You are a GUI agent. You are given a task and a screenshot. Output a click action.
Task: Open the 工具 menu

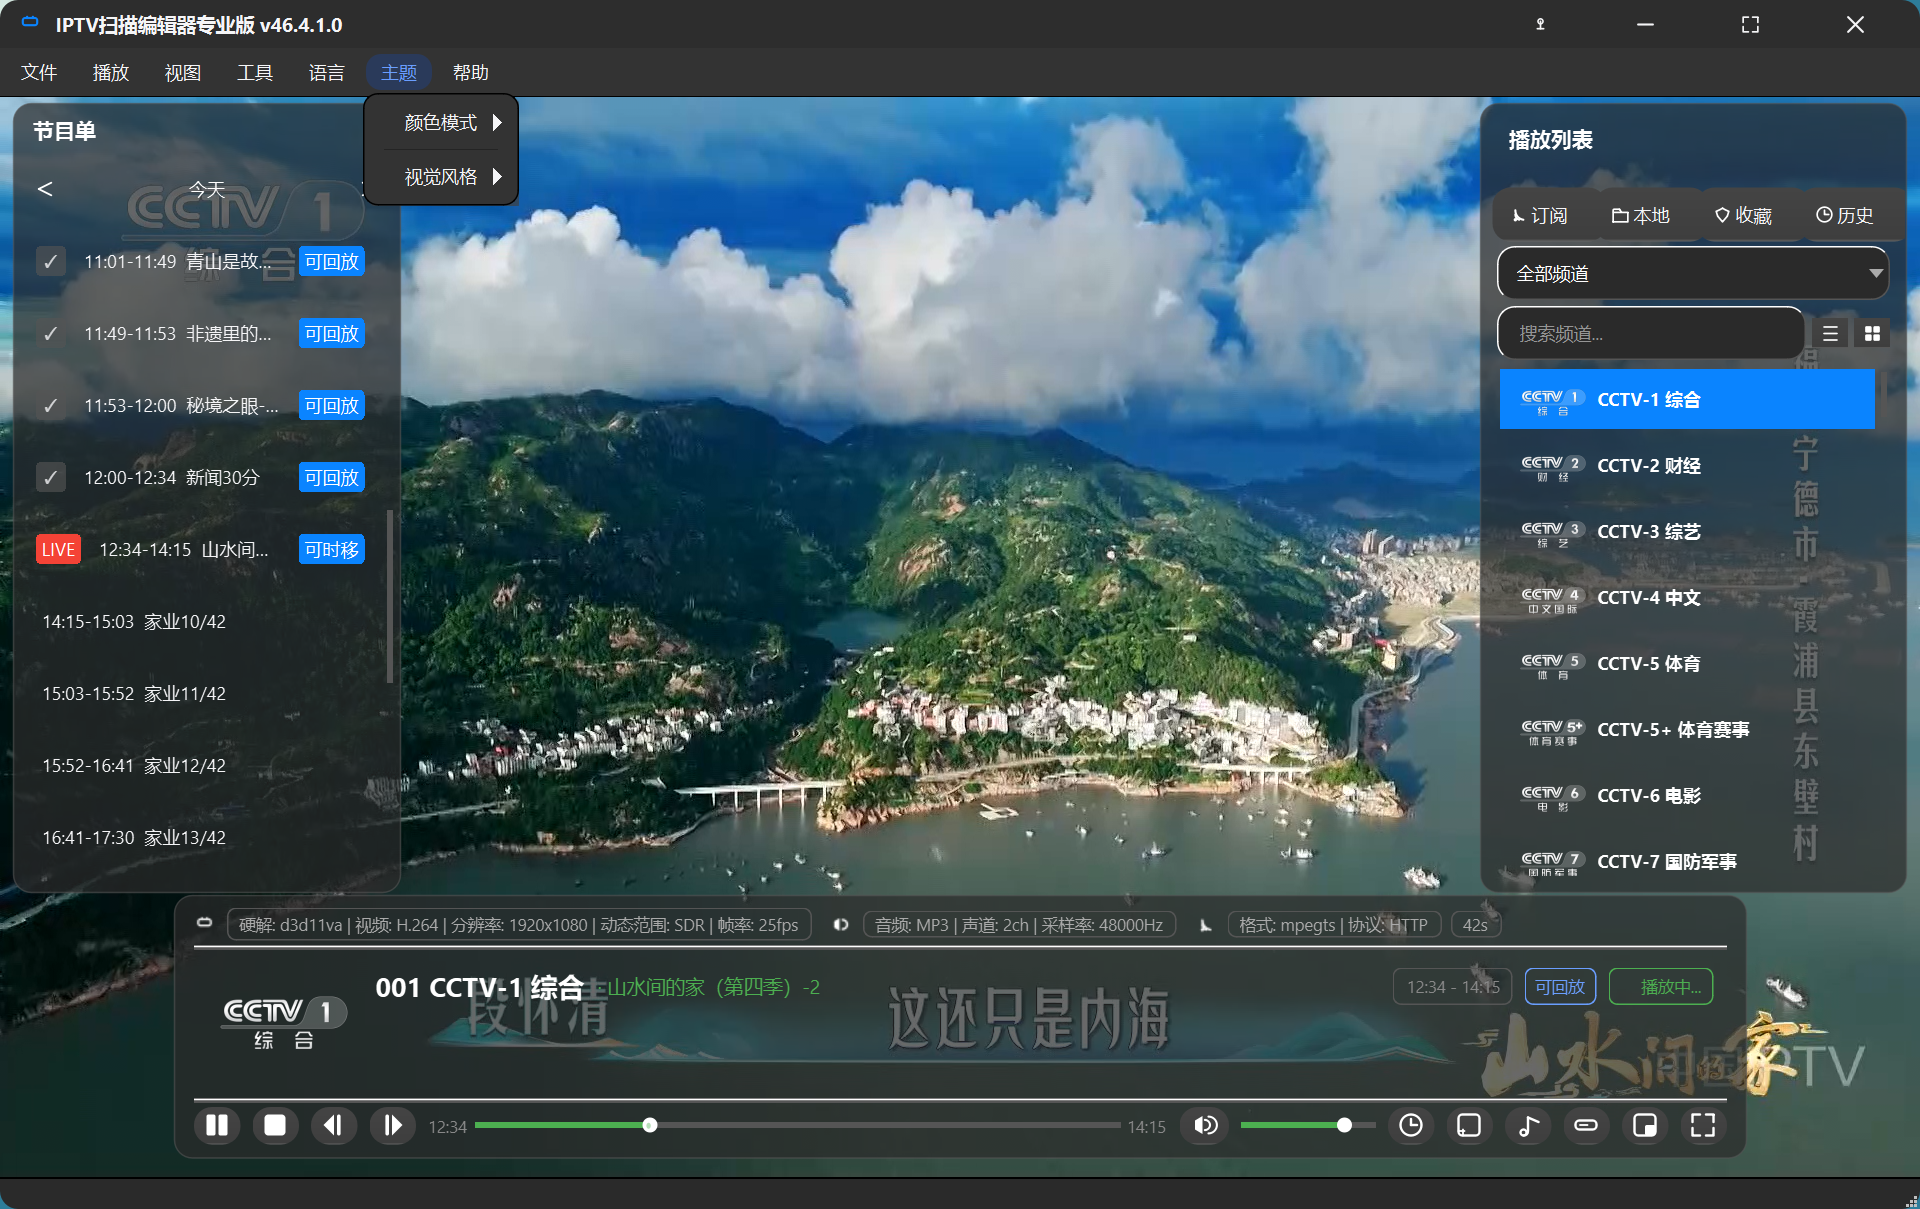255,72
